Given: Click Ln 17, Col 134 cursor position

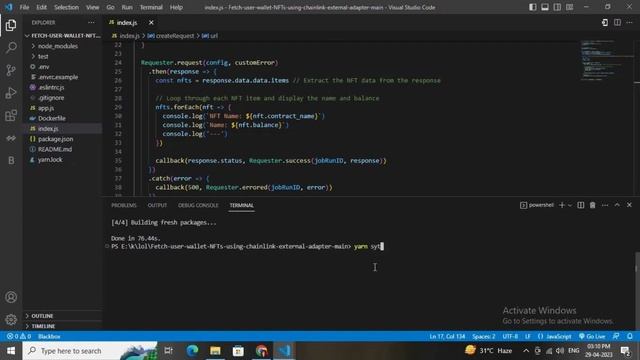Looking at the screenshot, I should tap(447, 336).
